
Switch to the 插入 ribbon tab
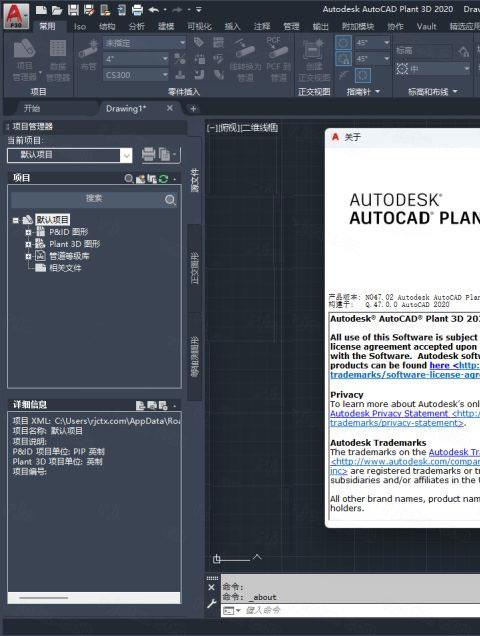(x=232, y=27)
